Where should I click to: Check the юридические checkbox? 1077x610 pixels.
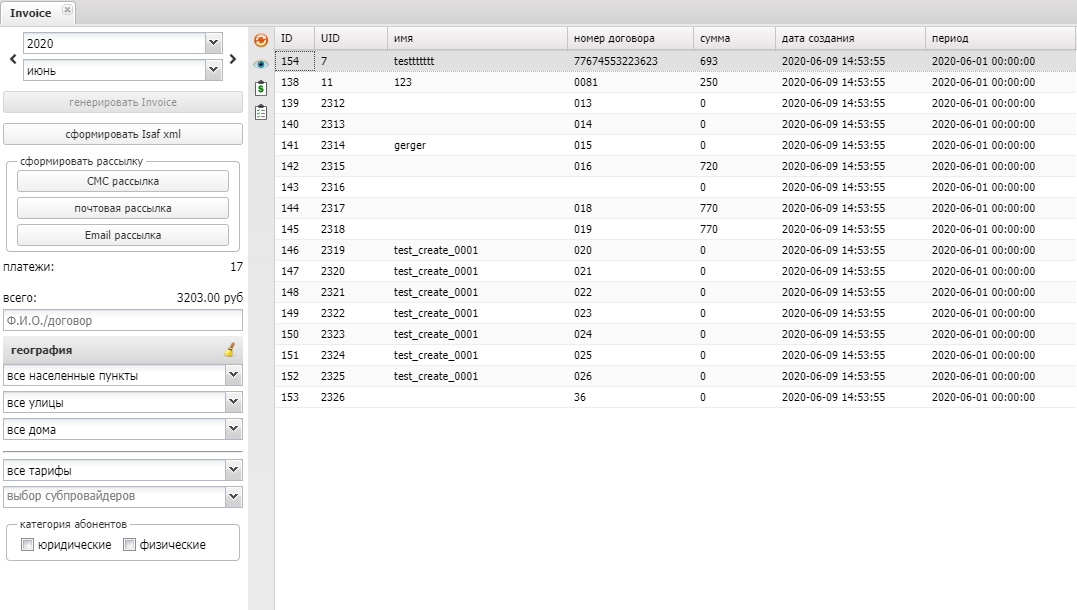pos(27,545)
